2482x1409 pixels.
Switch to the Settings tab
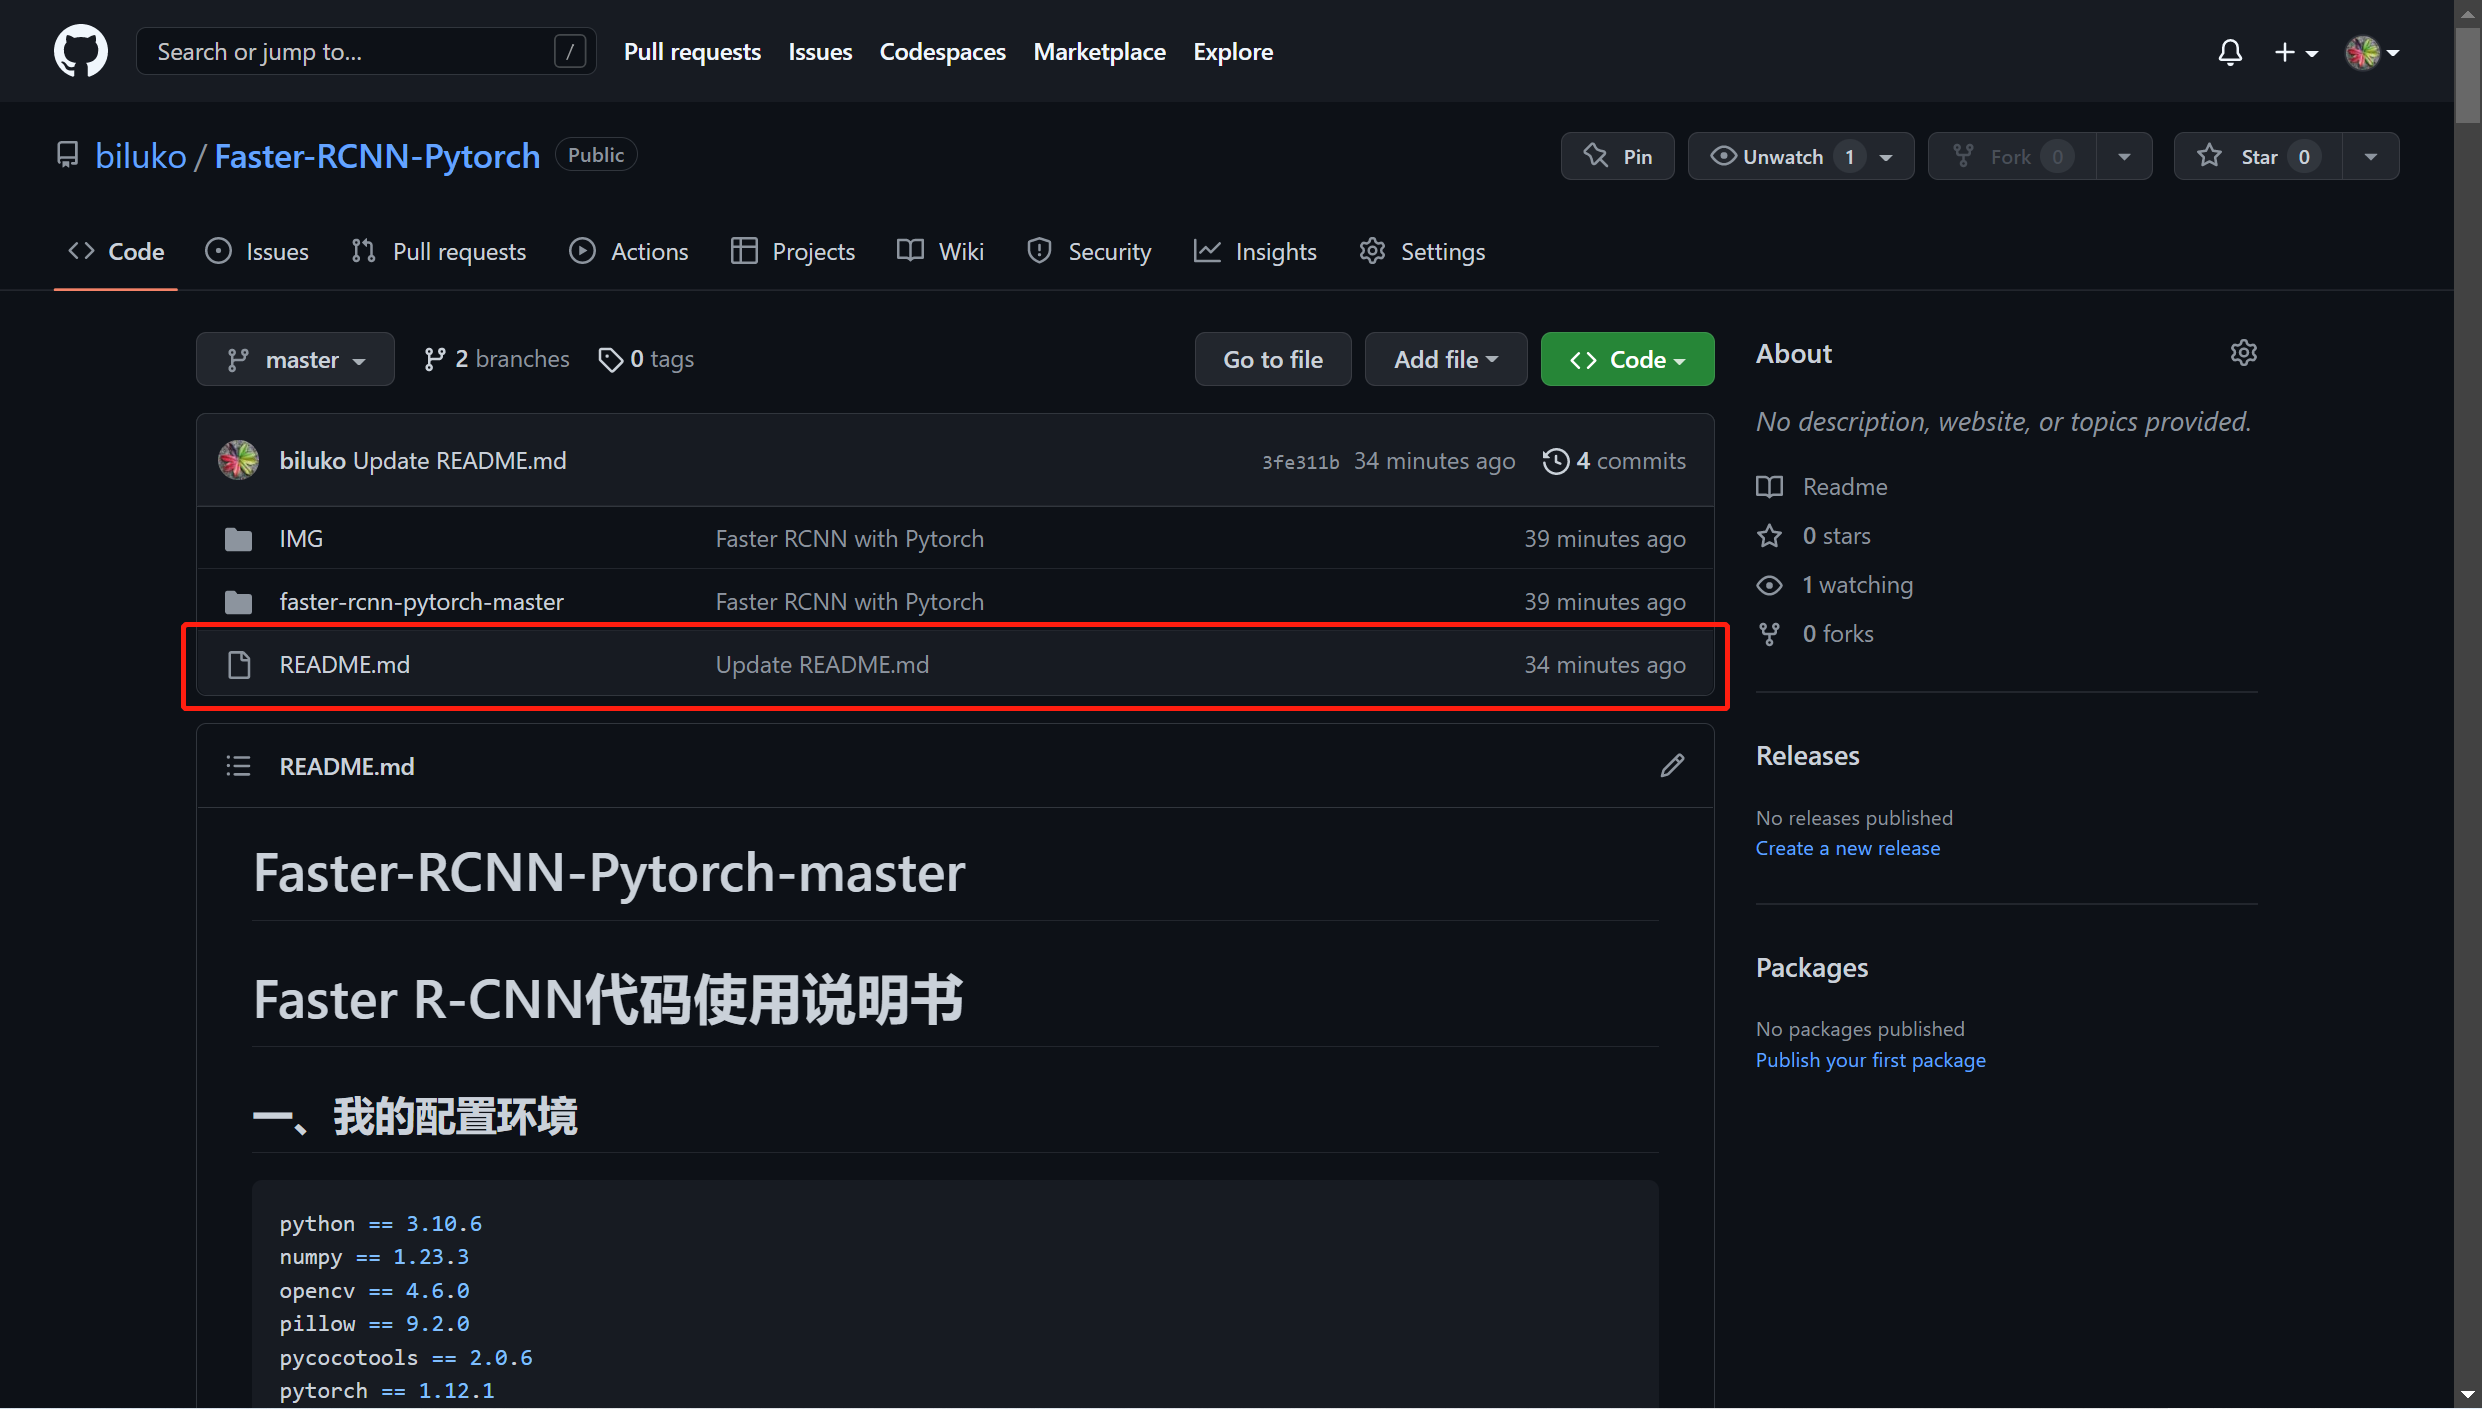pyautogui.click(x=1422, y=251)
